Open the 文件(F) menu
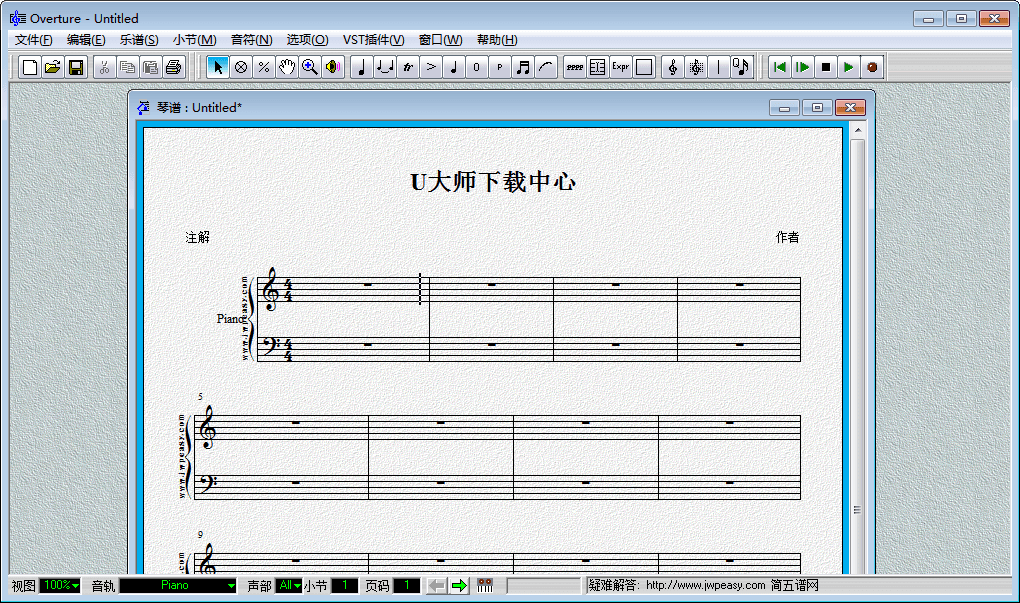The height and width of the screenshot is (603, 1020). (x=33, y=40)
